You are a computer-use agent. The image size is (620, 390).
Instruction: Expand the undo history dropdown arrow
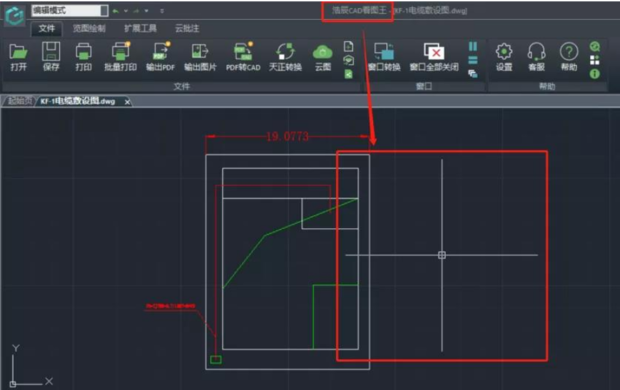point(126,11)
